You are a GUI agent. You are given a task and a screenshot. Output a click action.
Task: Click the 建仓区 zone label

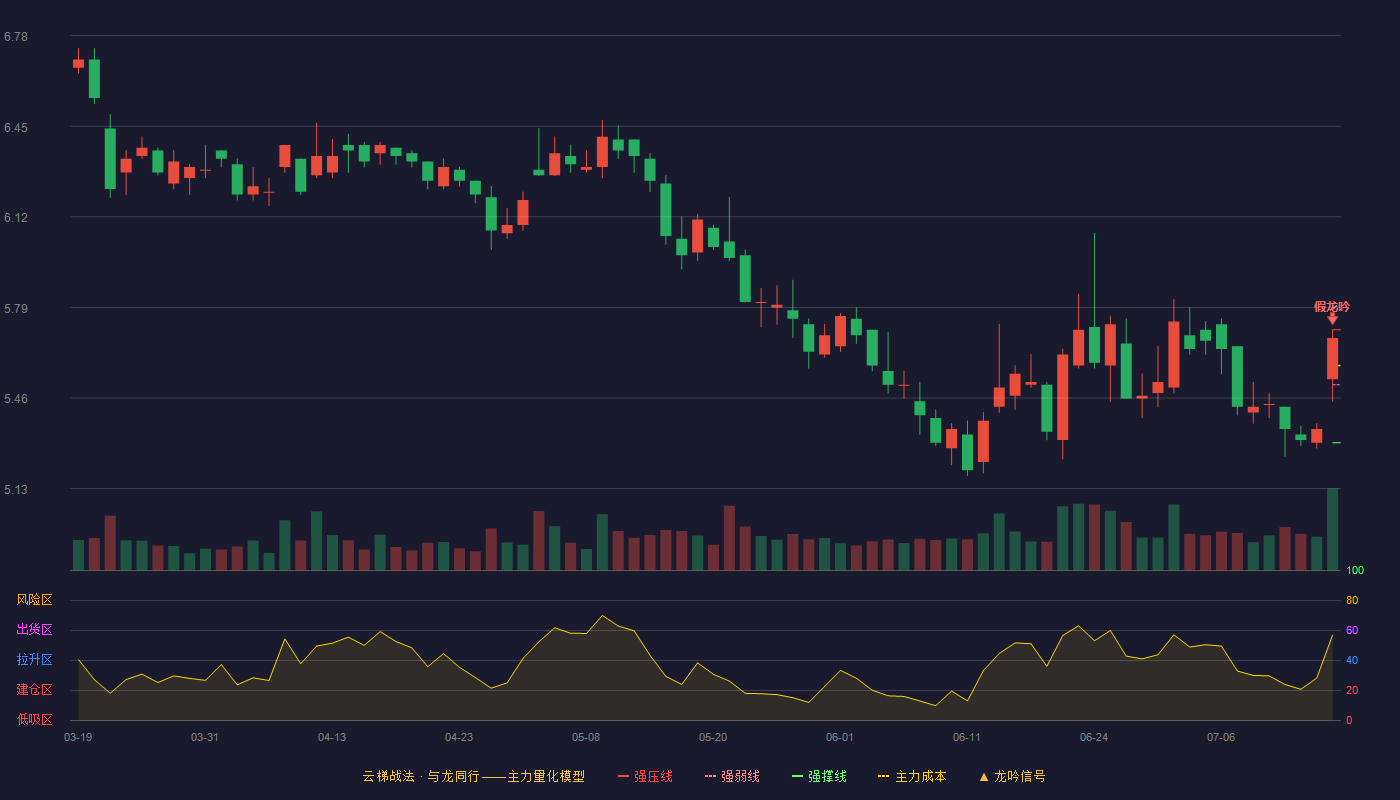(34, 690)
